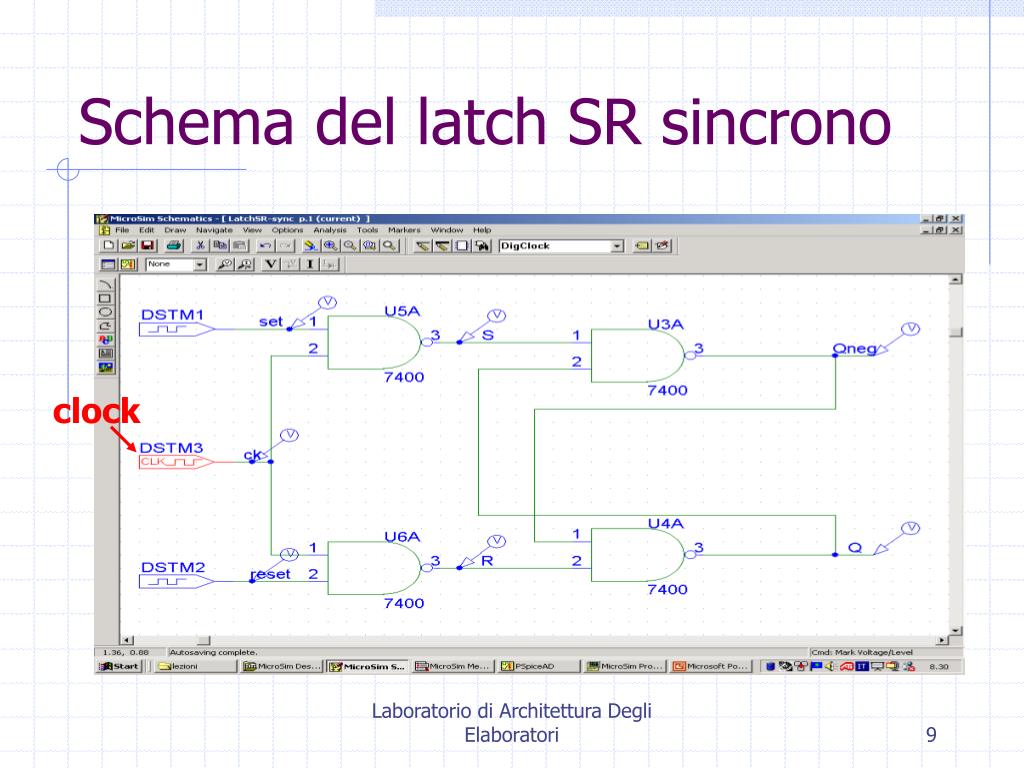This screenshot has width=1024, height=768.
Task: Open the Tools menu
Action: coord(367,230)
